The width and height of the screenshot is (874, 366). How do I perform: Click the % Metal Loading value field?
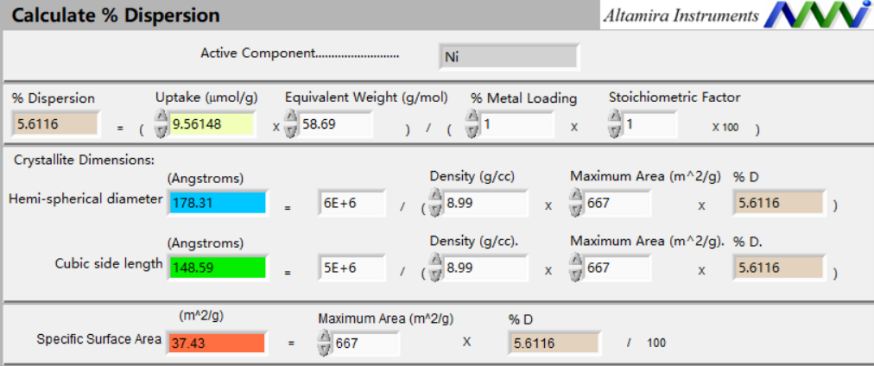pyautogui.click(x=517, y=124)
